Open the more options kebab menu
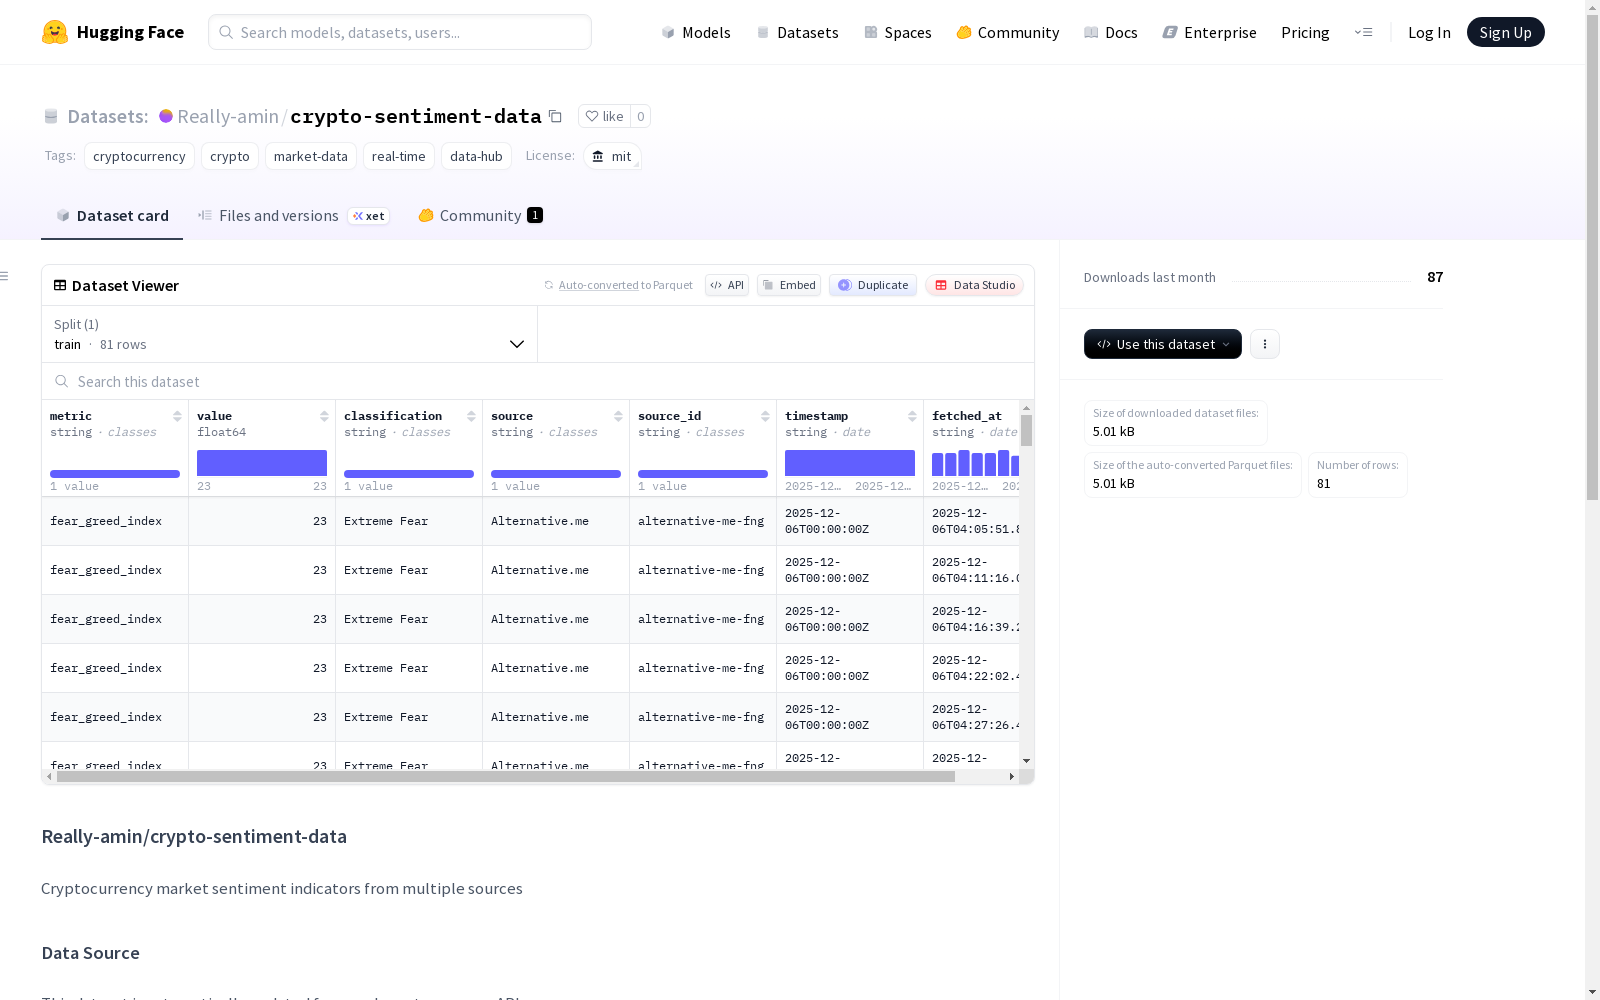Screen dimensions: 1600x1000 pyautogui.click(x=1265, y=344)
